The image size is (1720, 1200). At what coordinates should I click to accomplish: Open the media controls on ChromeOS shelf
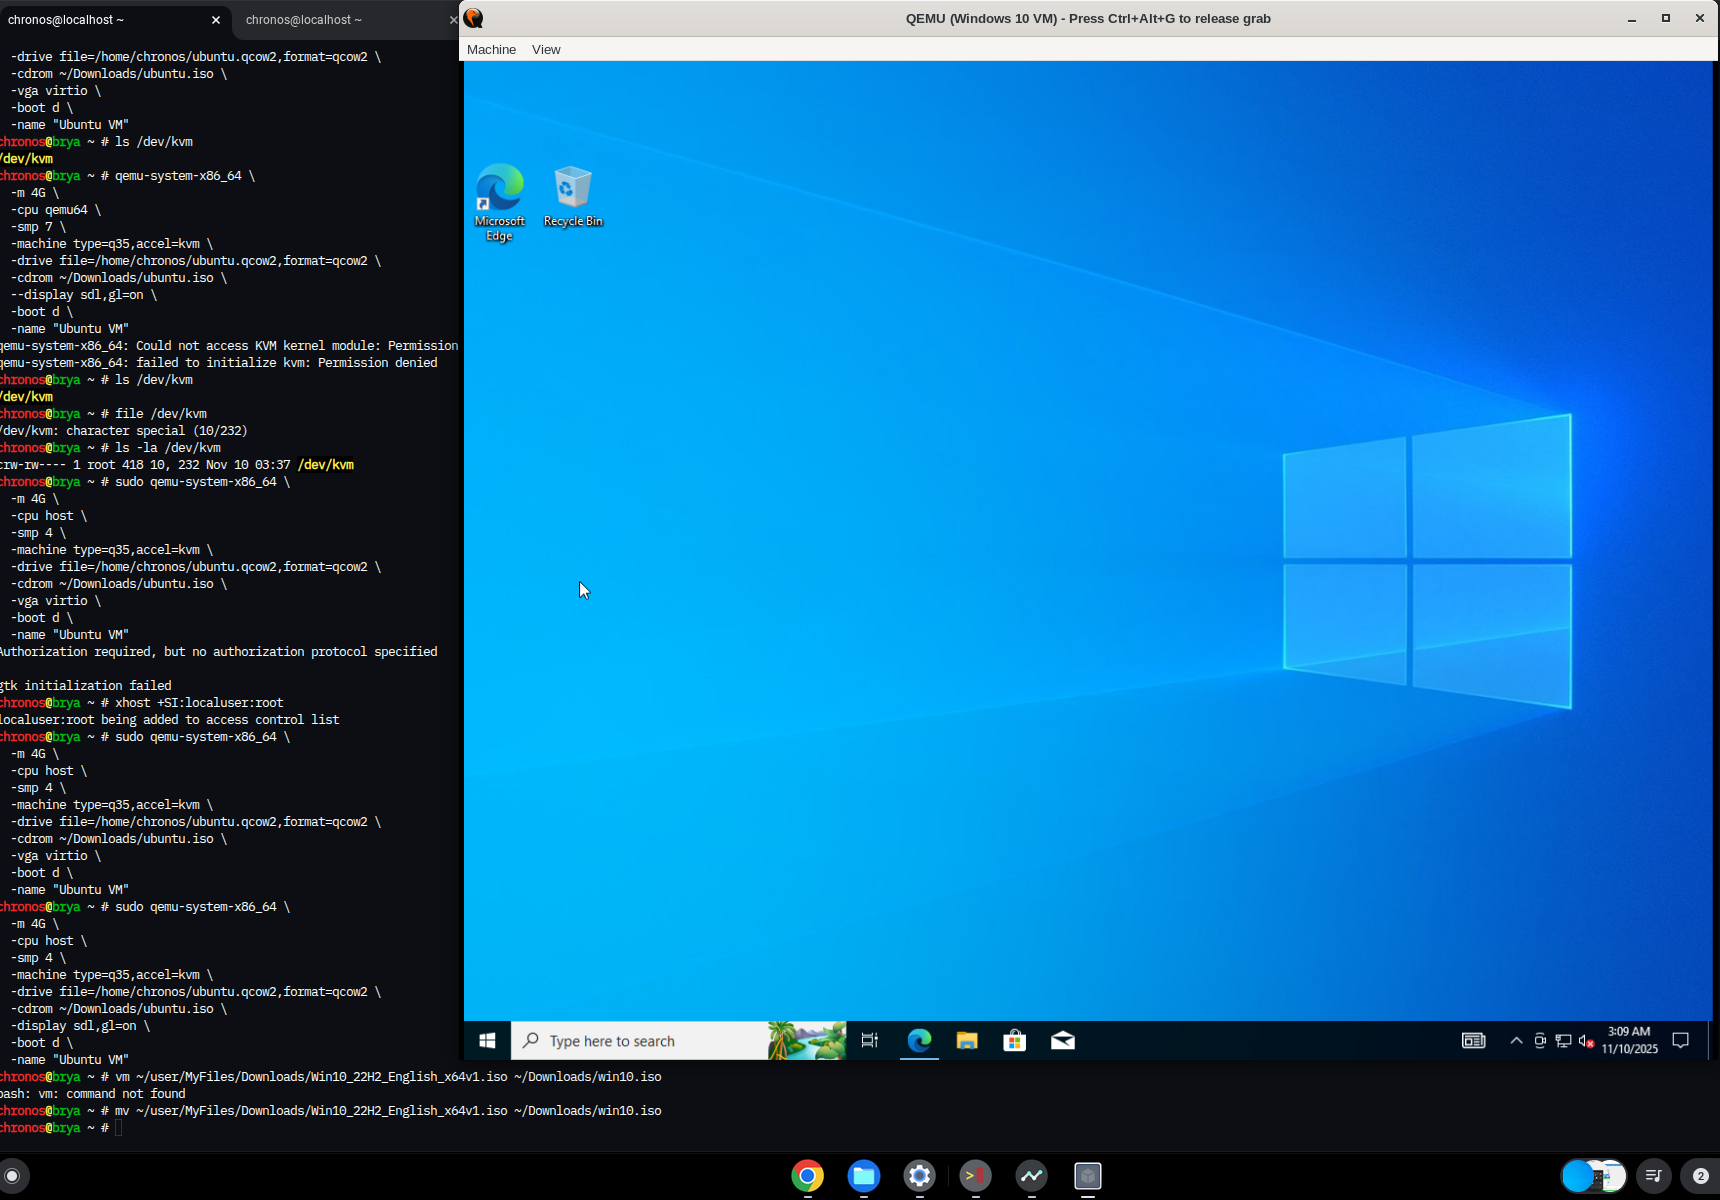[x=1654, y=1176]
